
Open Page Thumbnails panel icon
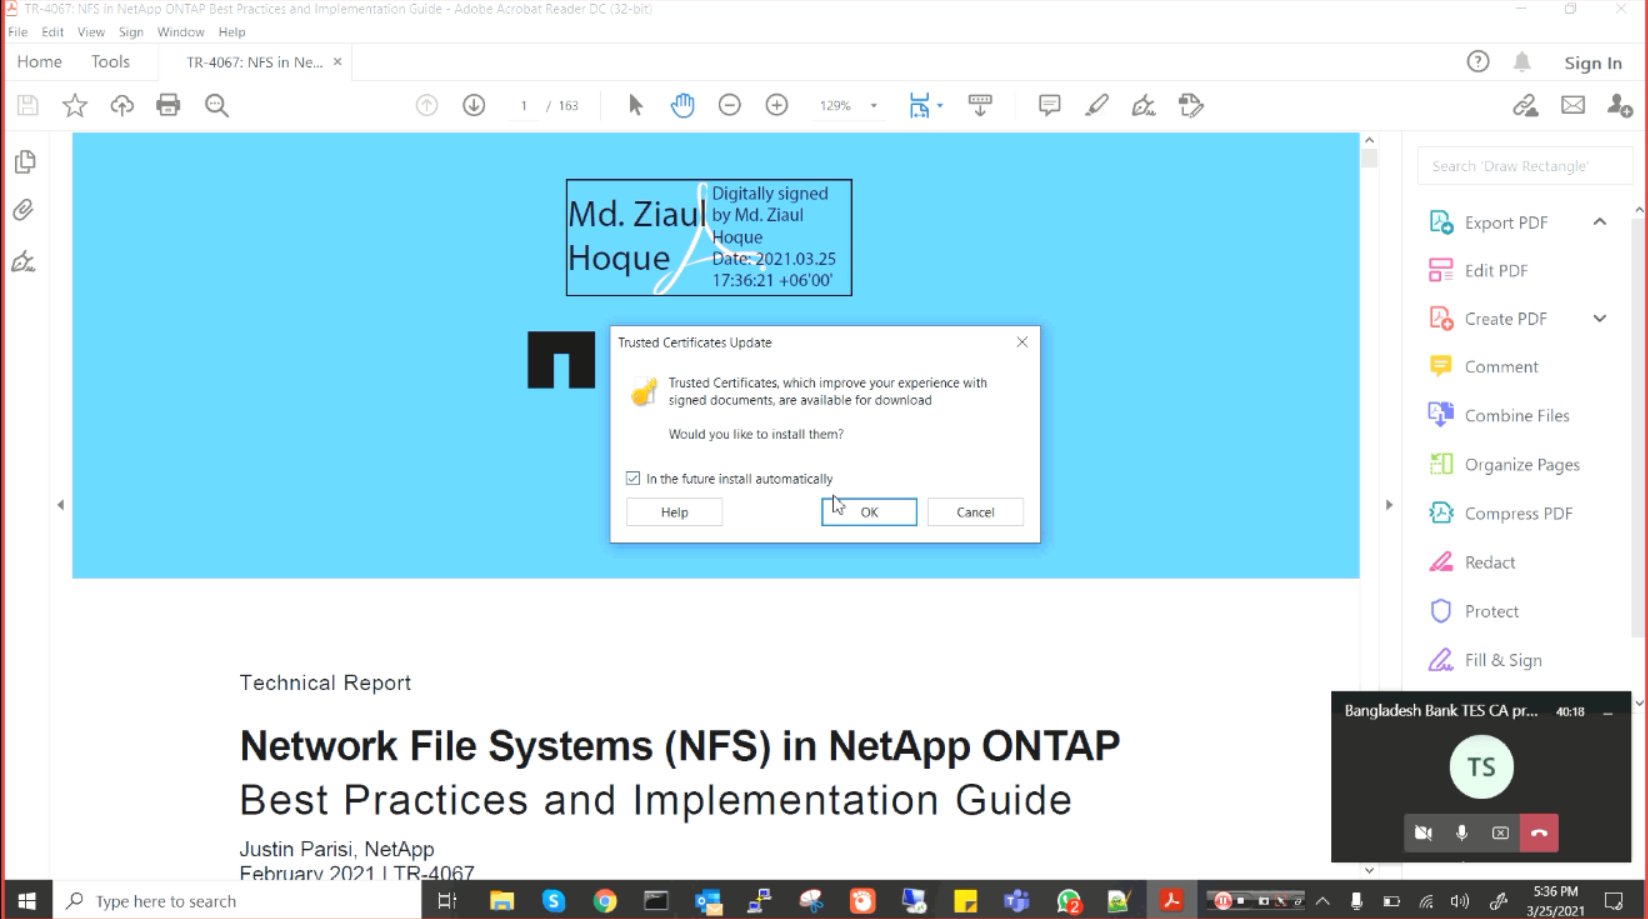(x=25, y=161)
